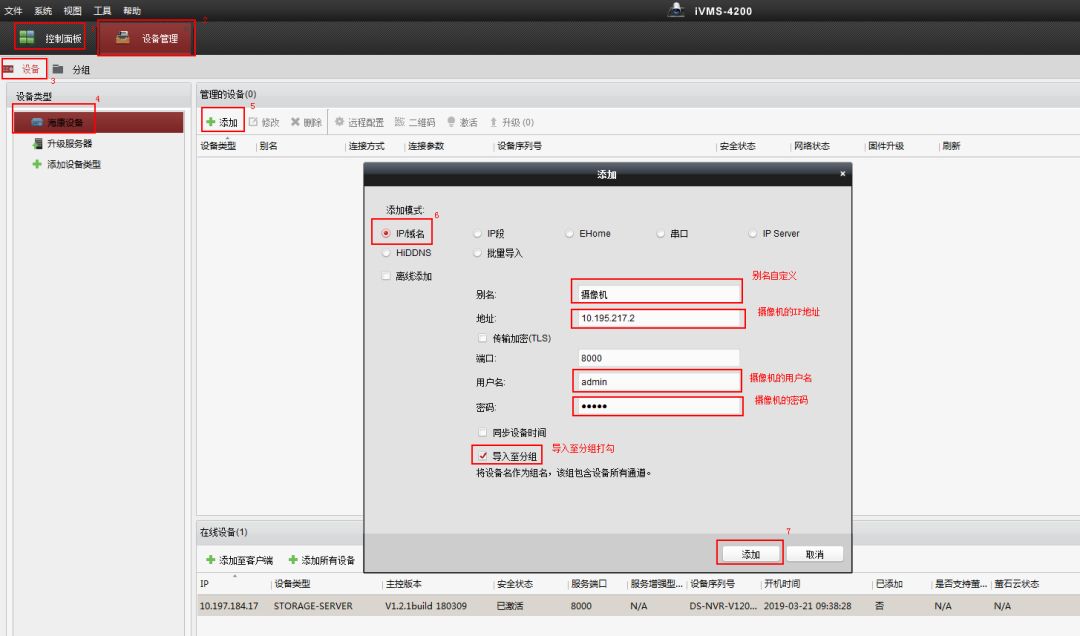Select the 批量导入 radio button

(477, 253)
